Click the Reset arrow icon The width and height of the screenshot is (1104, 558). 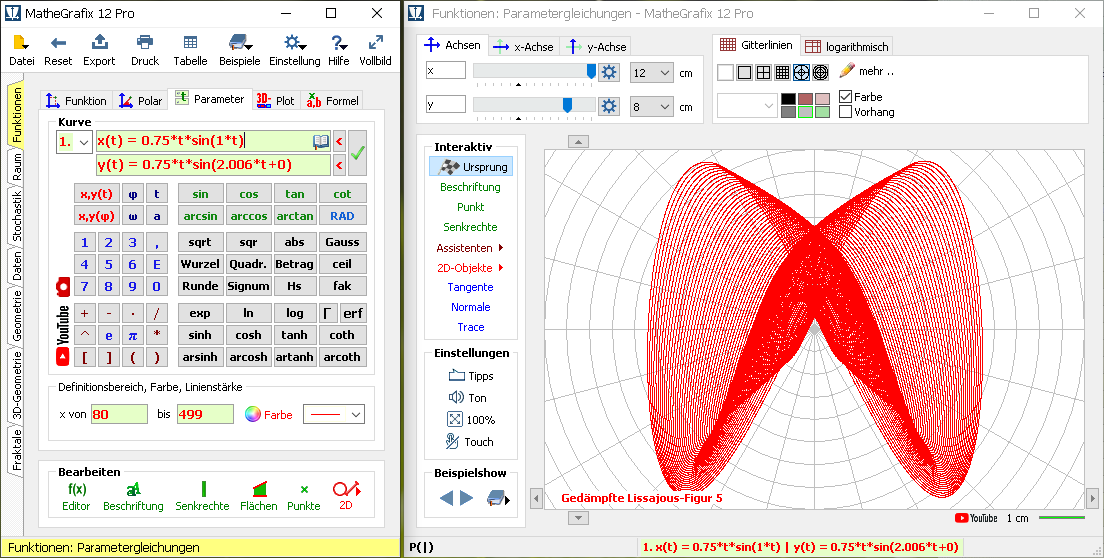[x=58, y=44]
